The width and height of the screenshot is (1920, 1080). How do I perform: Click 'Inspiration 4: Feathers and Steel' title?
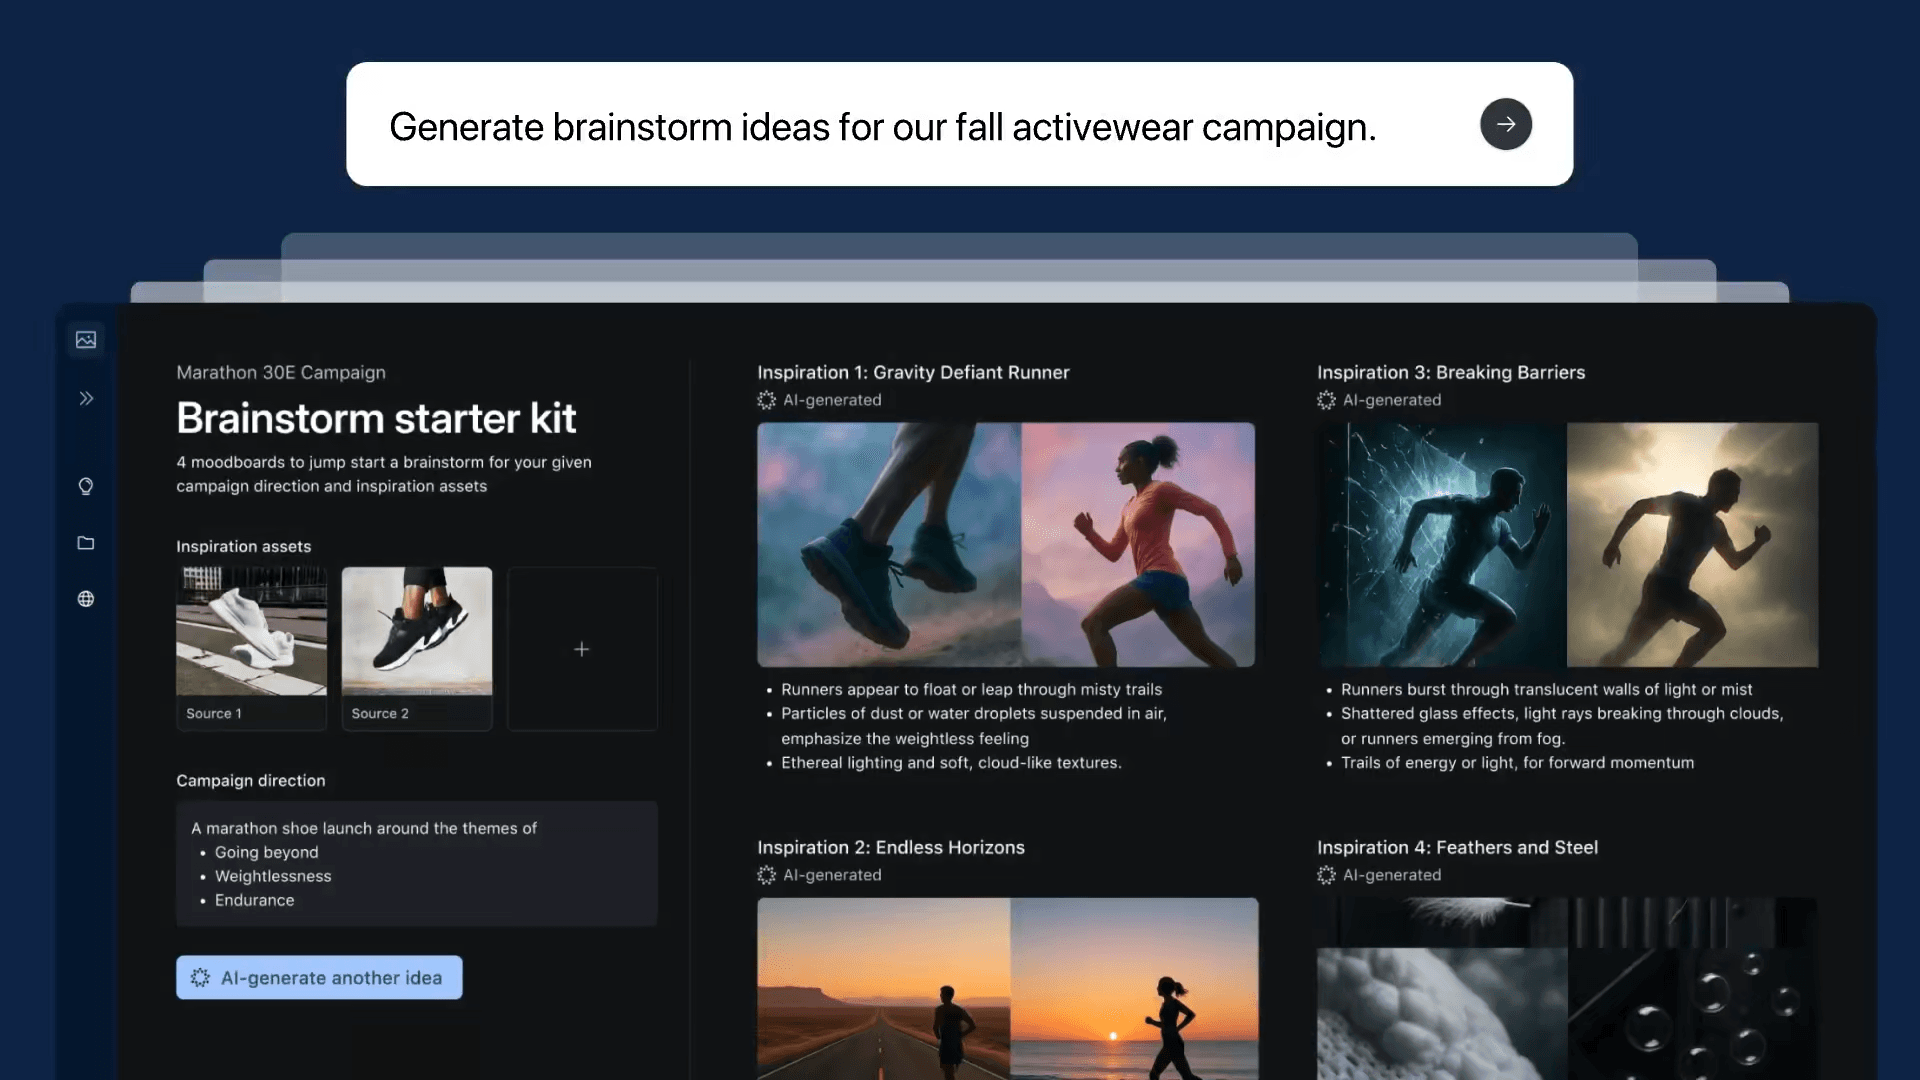click(1457, 847)
